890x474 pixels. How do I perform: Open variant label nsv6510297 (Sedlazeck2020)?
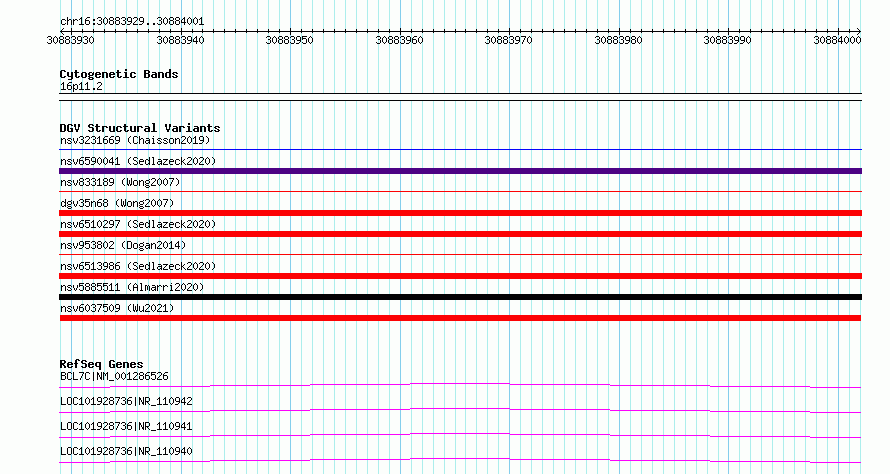click(138, 224)
